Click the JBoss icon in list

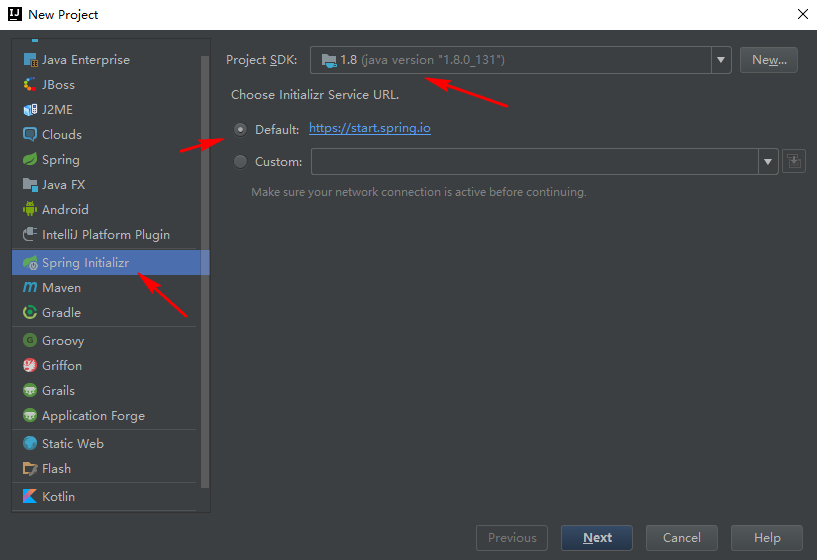tap(30, 84)
